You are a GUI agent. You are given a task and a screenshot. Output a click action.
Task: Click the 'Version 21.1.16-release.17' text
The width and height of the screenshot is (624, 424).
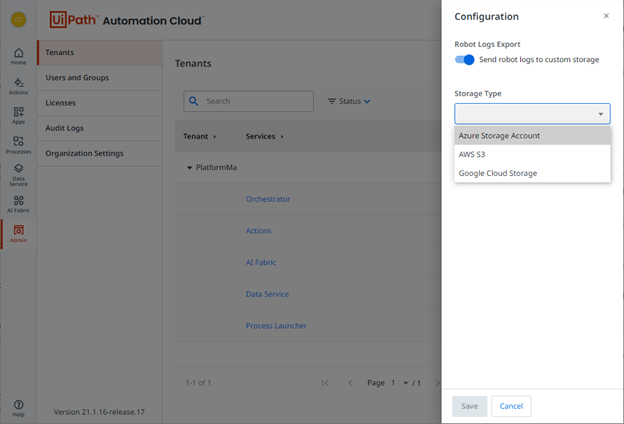coord(99,412)
